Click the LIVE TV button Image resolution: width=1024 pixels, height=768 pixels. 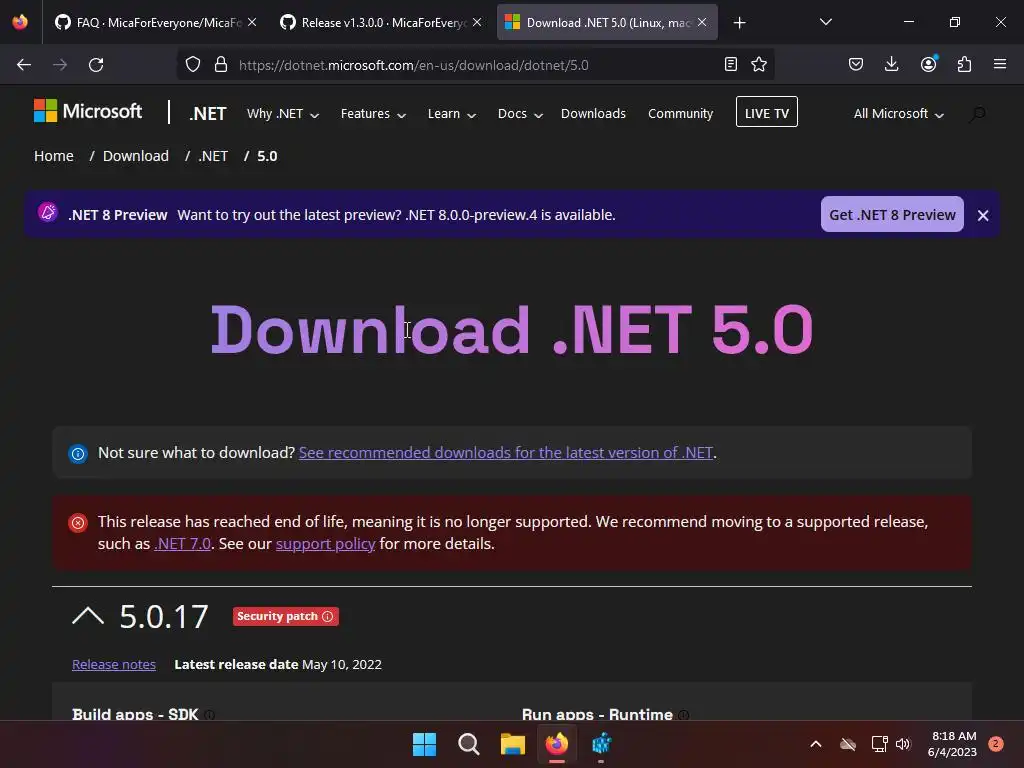click(767, 112)
